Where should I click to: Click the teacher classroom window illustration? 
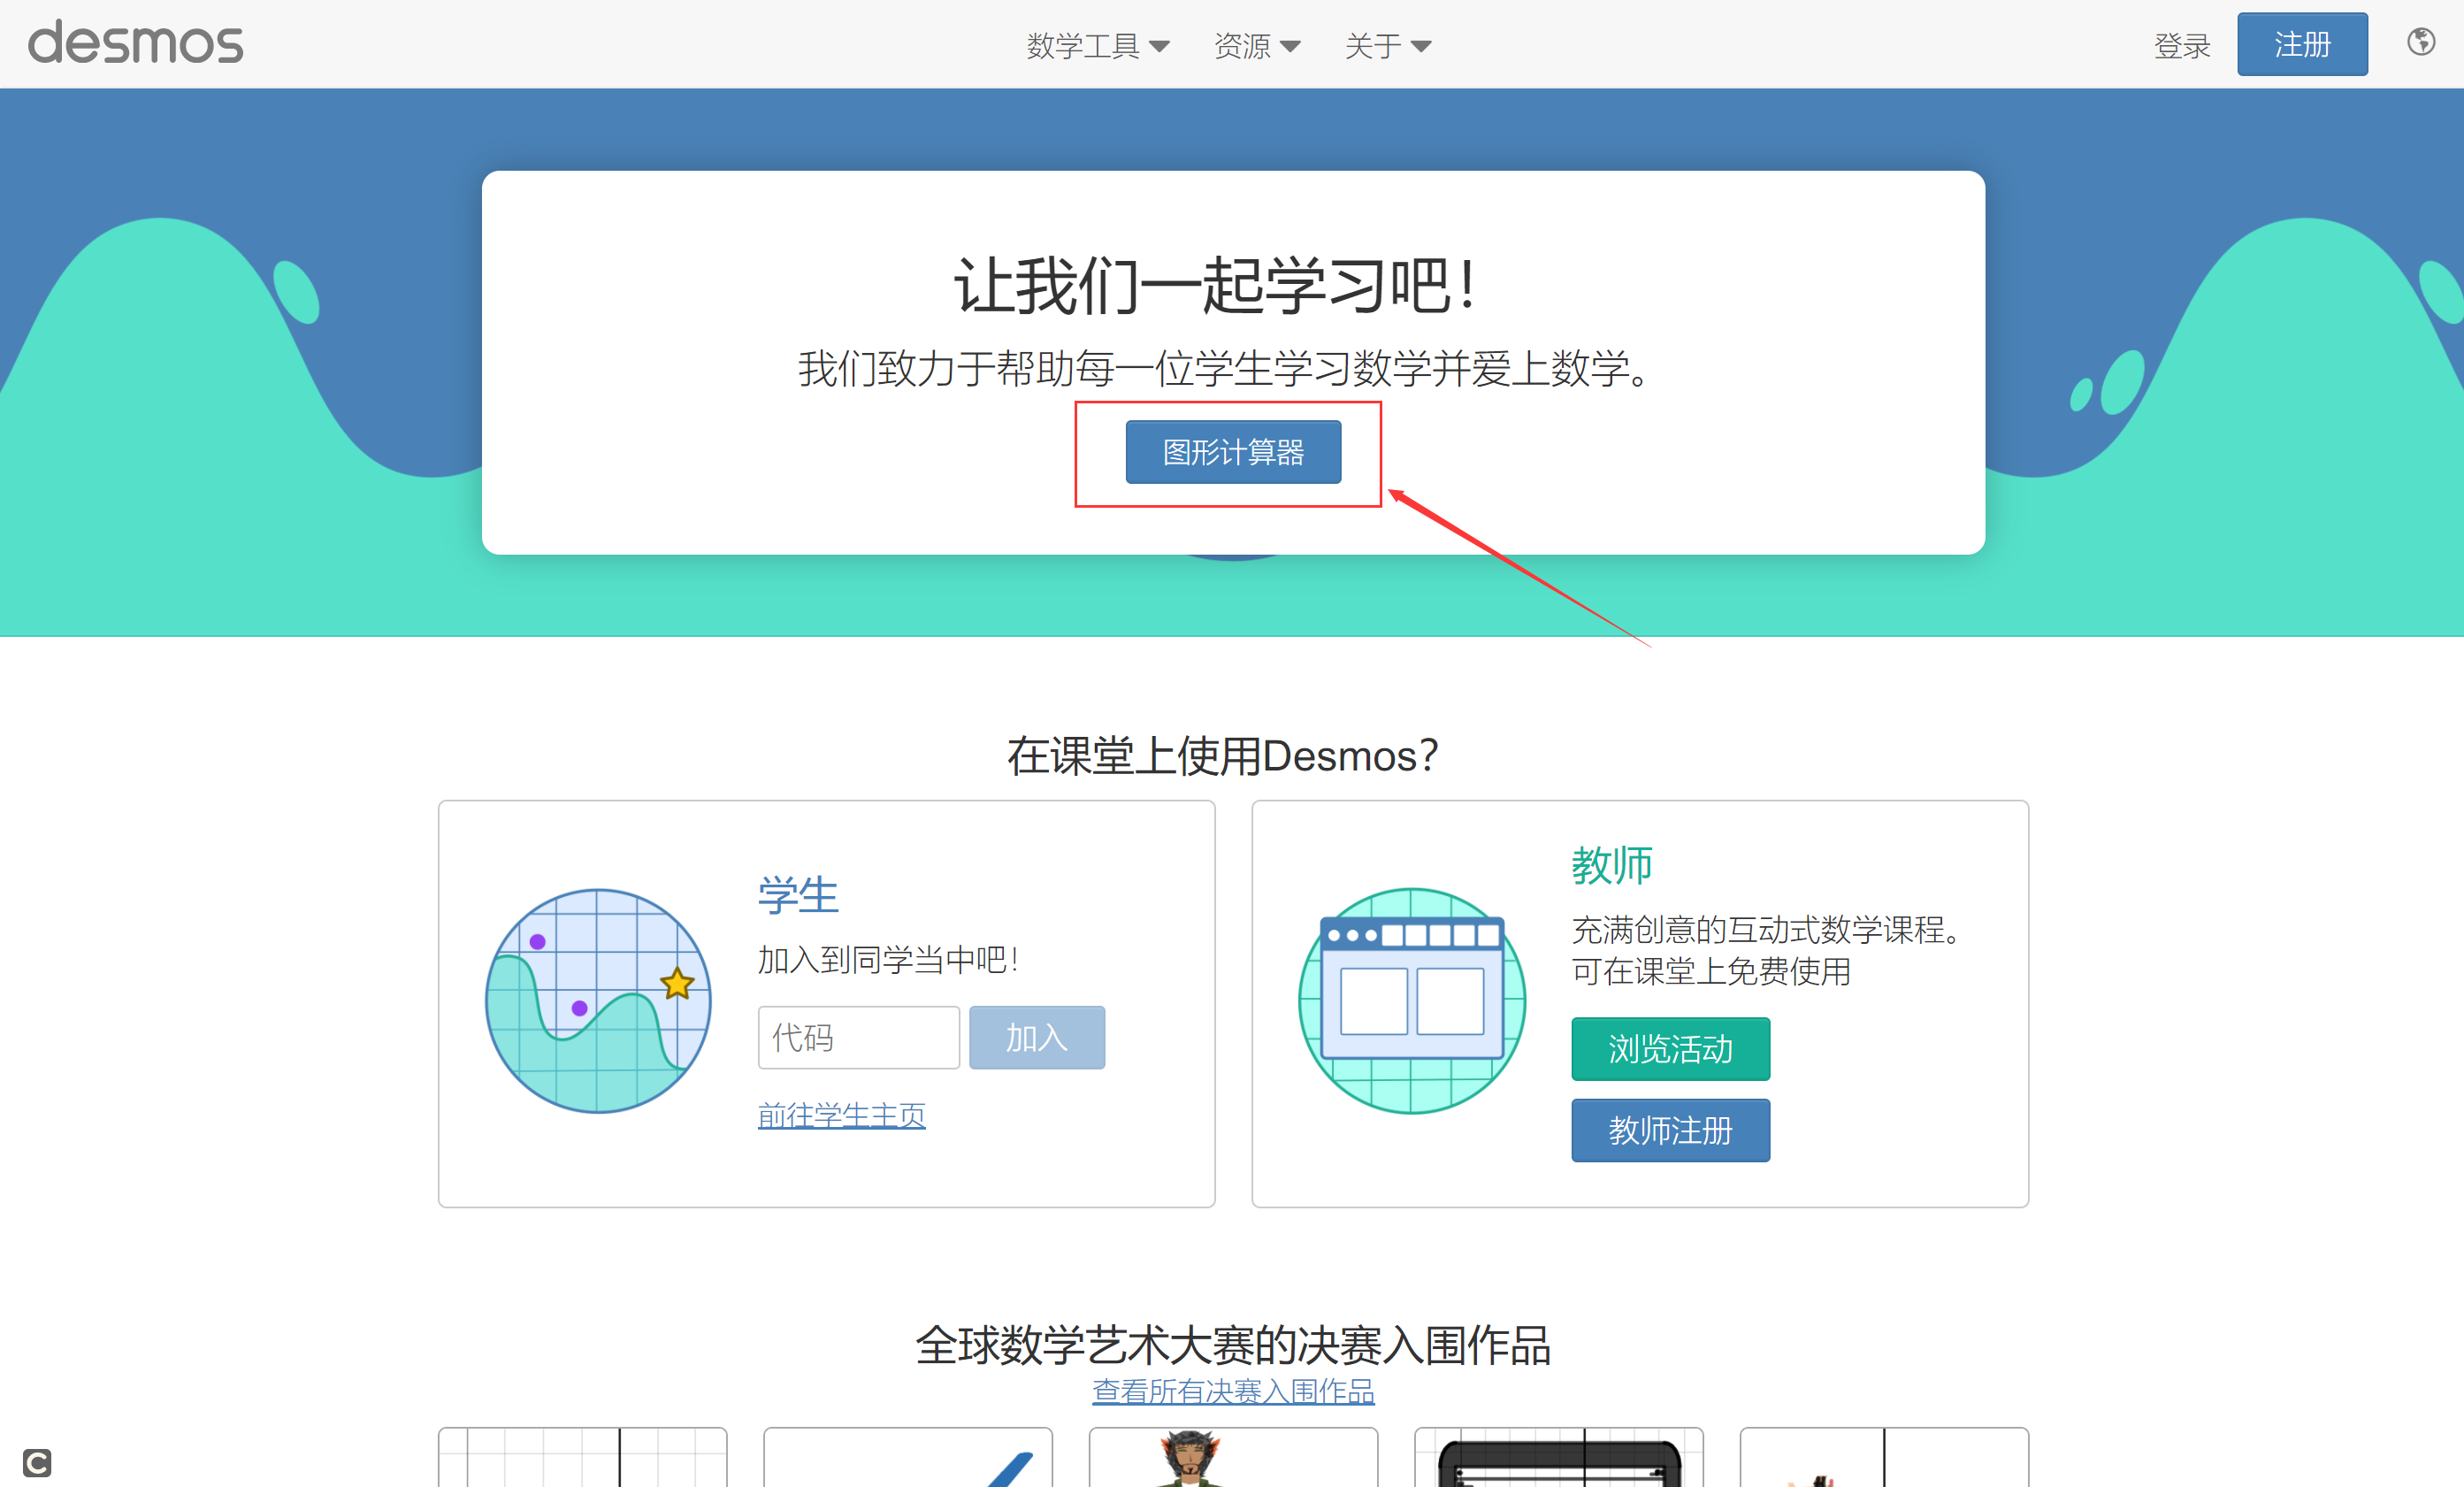coord(1411,1001)
